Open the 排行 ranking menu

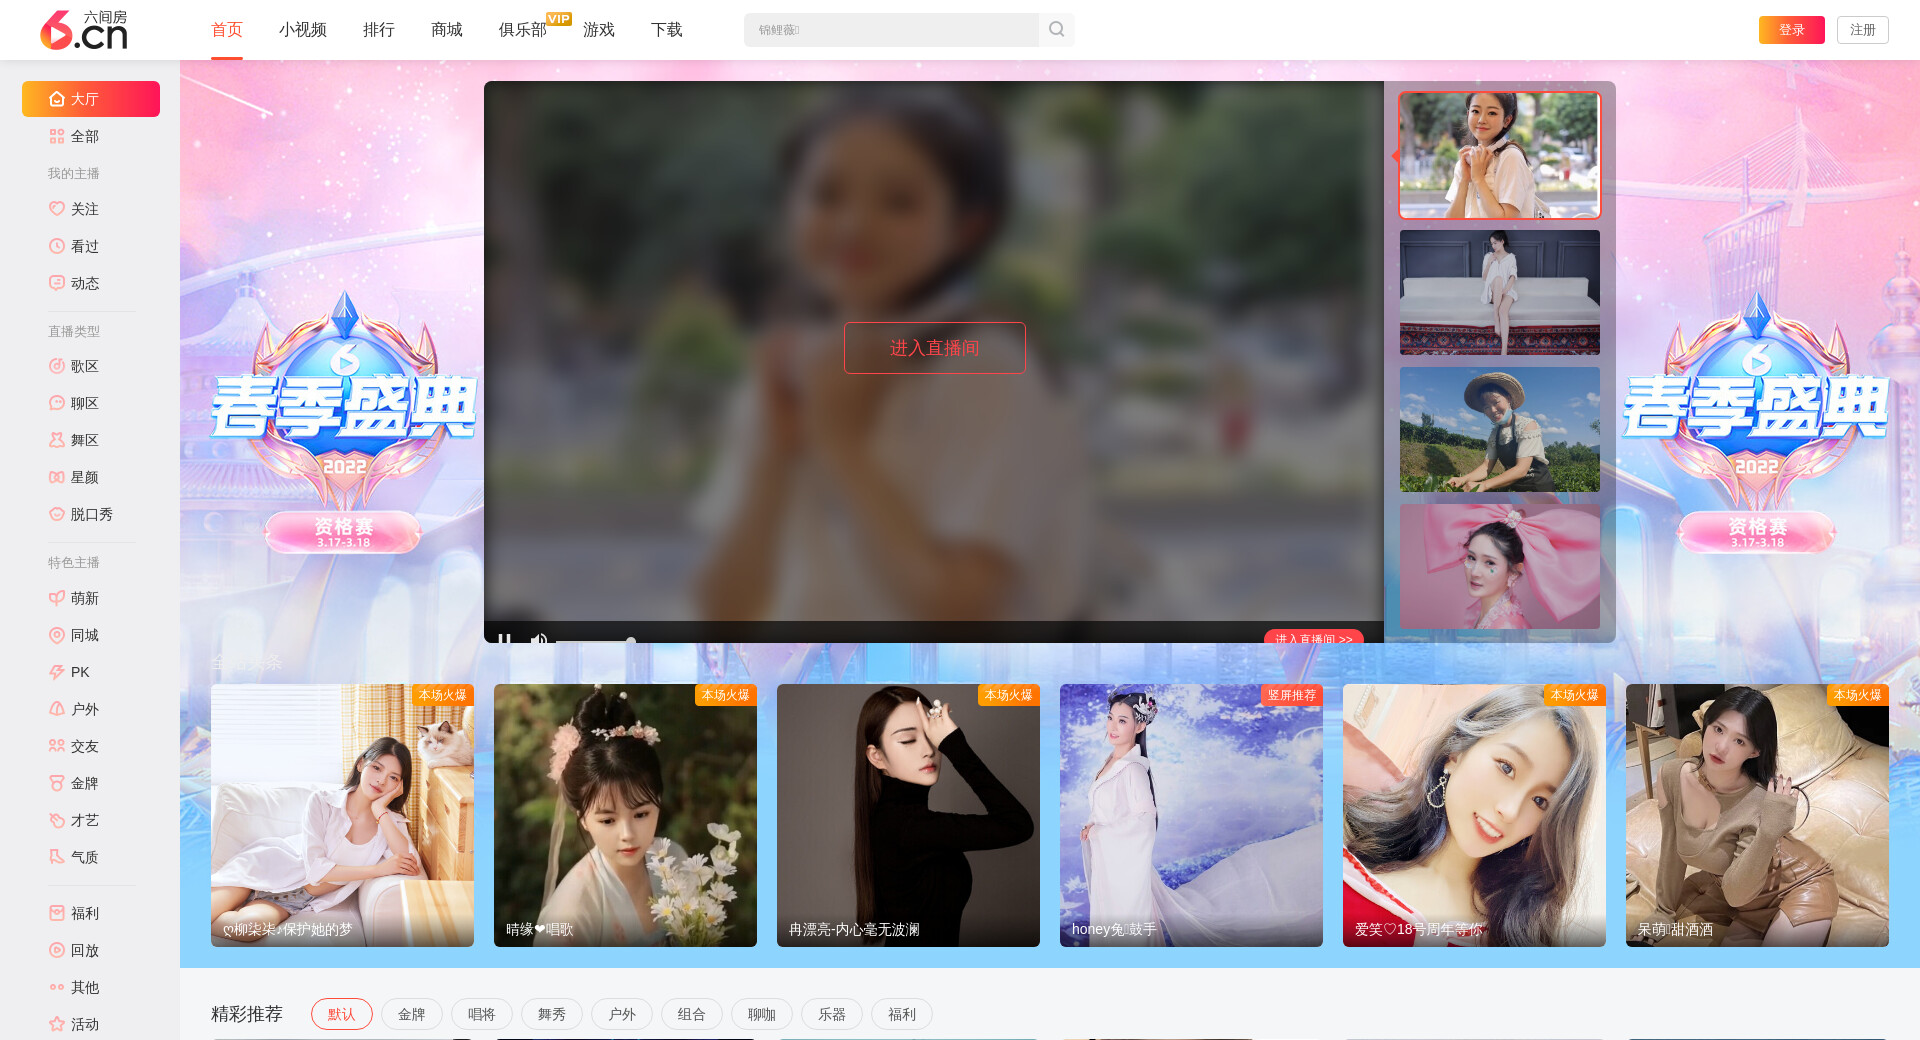pos(378,30)
